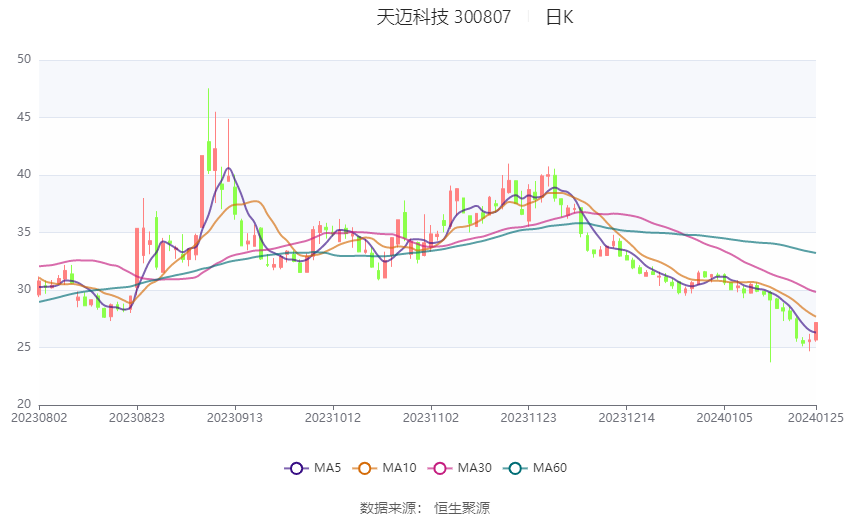Click the y-axis value 35
This screenshot has height=516, width=850.
(24, 231)
